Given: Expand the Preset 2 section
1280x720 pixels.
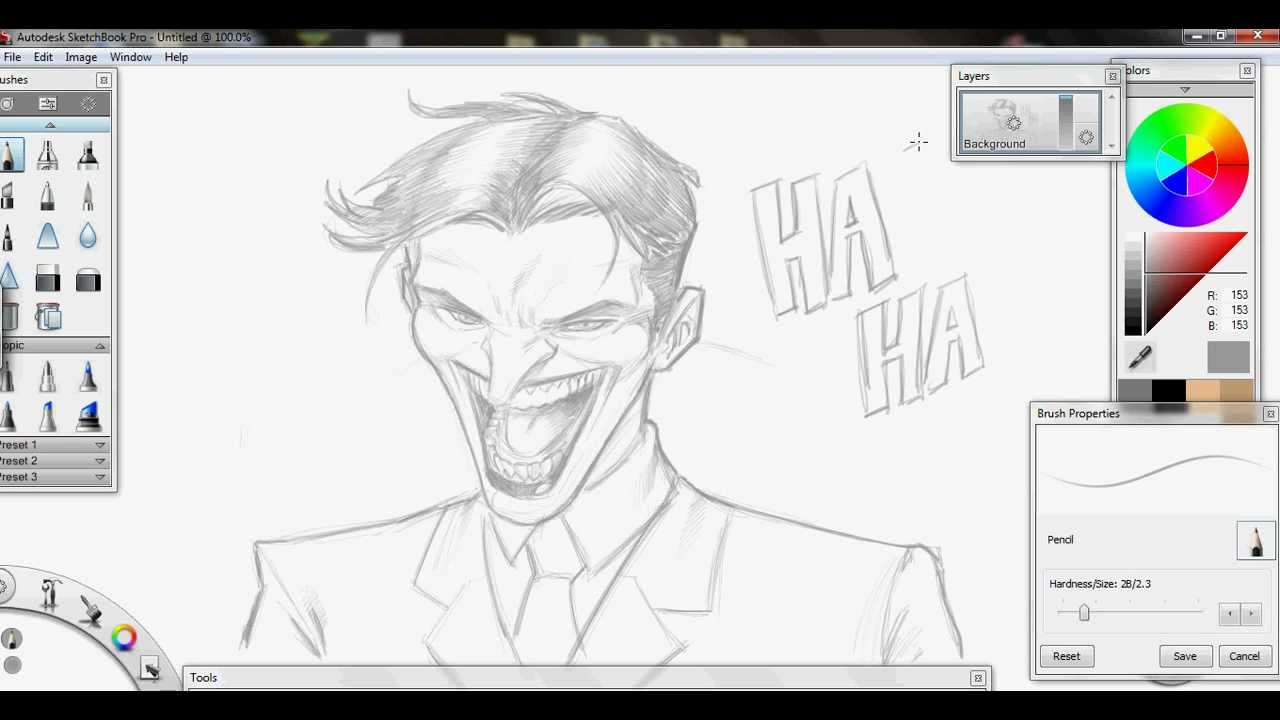Looking at the screenshot, I should [100, 461].
